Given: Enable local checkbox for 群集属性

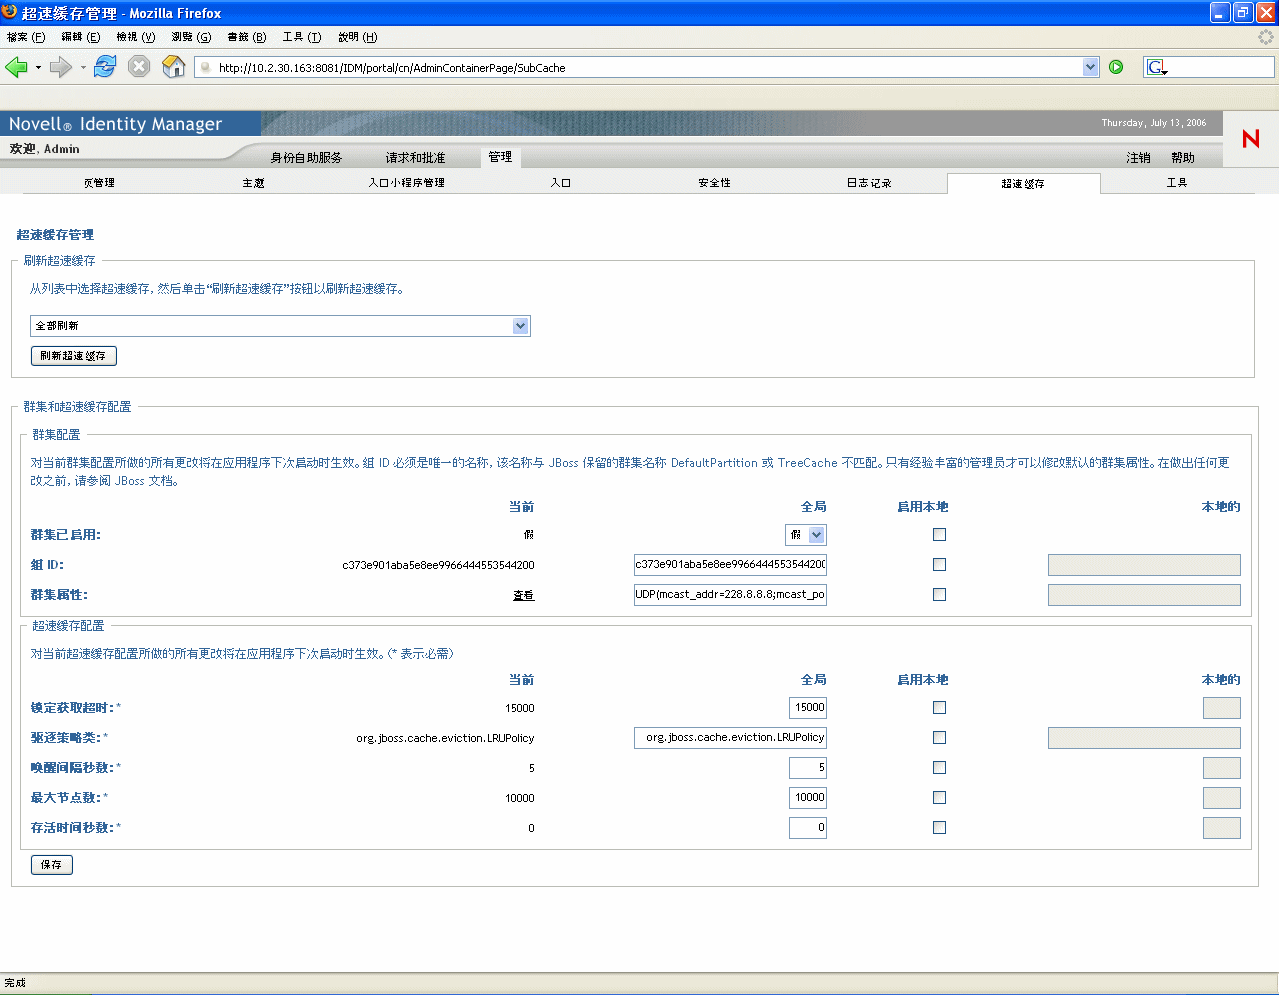Looking at the screenshot, I should click(939, 595).
